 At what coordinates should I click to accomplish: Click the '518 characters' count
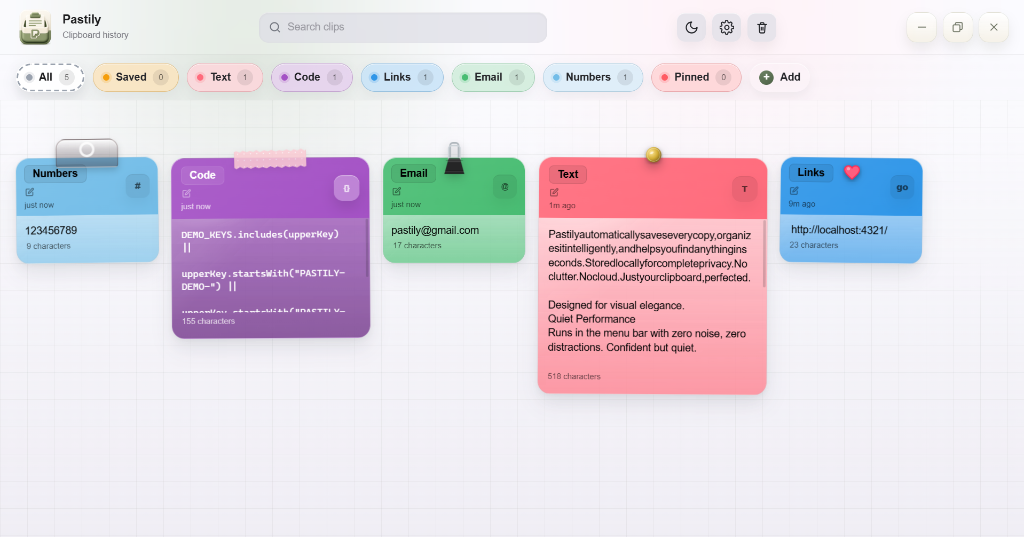tap(574, 376)
